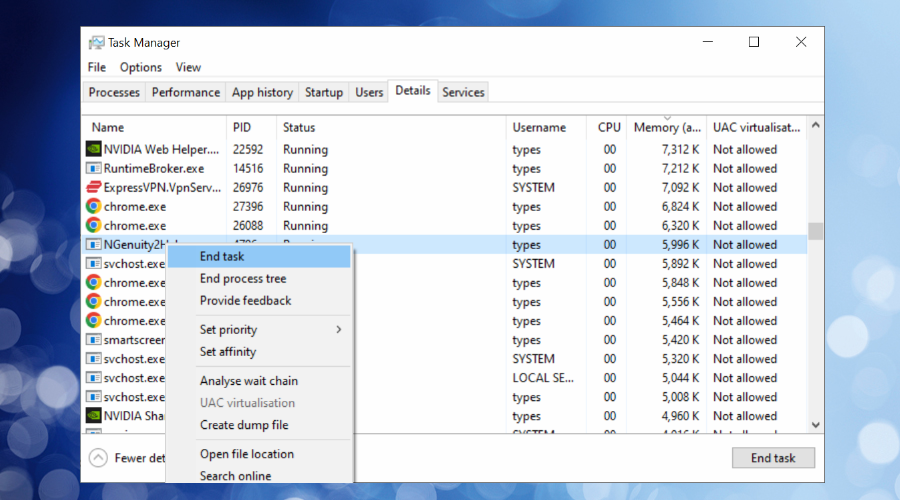Screen dimensions: 900x500
Task: Sort by the UAC virtualisation column header
Action: [x=757, y=127]
